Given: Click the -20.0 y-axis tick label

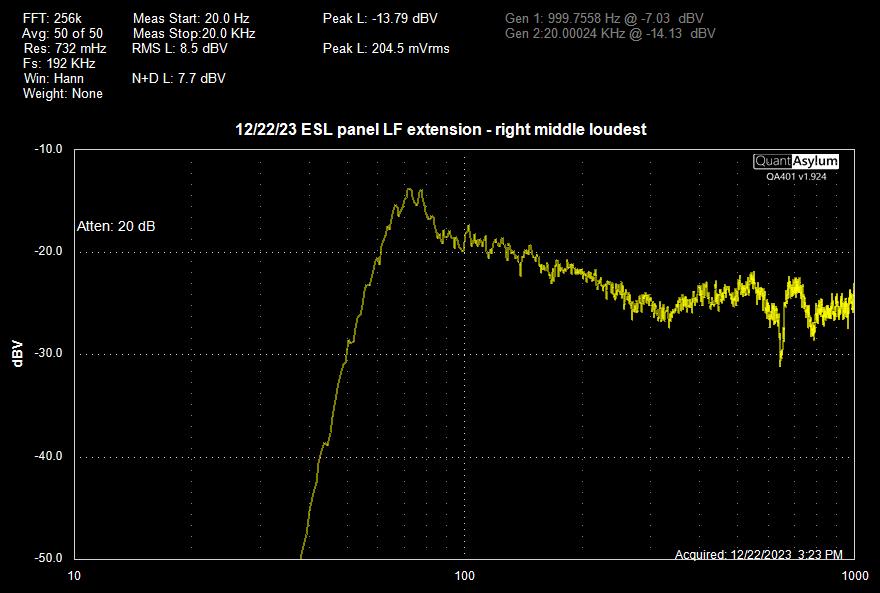Looking at the screenshot, I should tap(48, 251).
